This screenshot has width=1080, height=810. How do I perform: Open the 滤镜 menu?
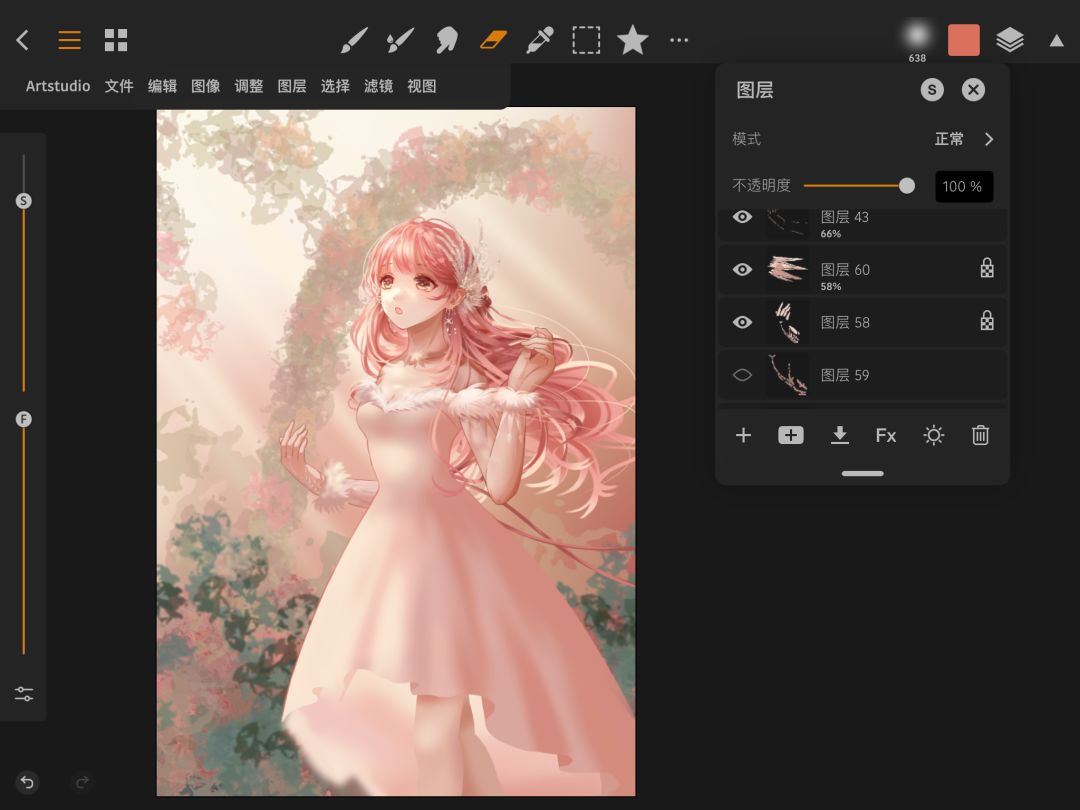click(378, 86)
